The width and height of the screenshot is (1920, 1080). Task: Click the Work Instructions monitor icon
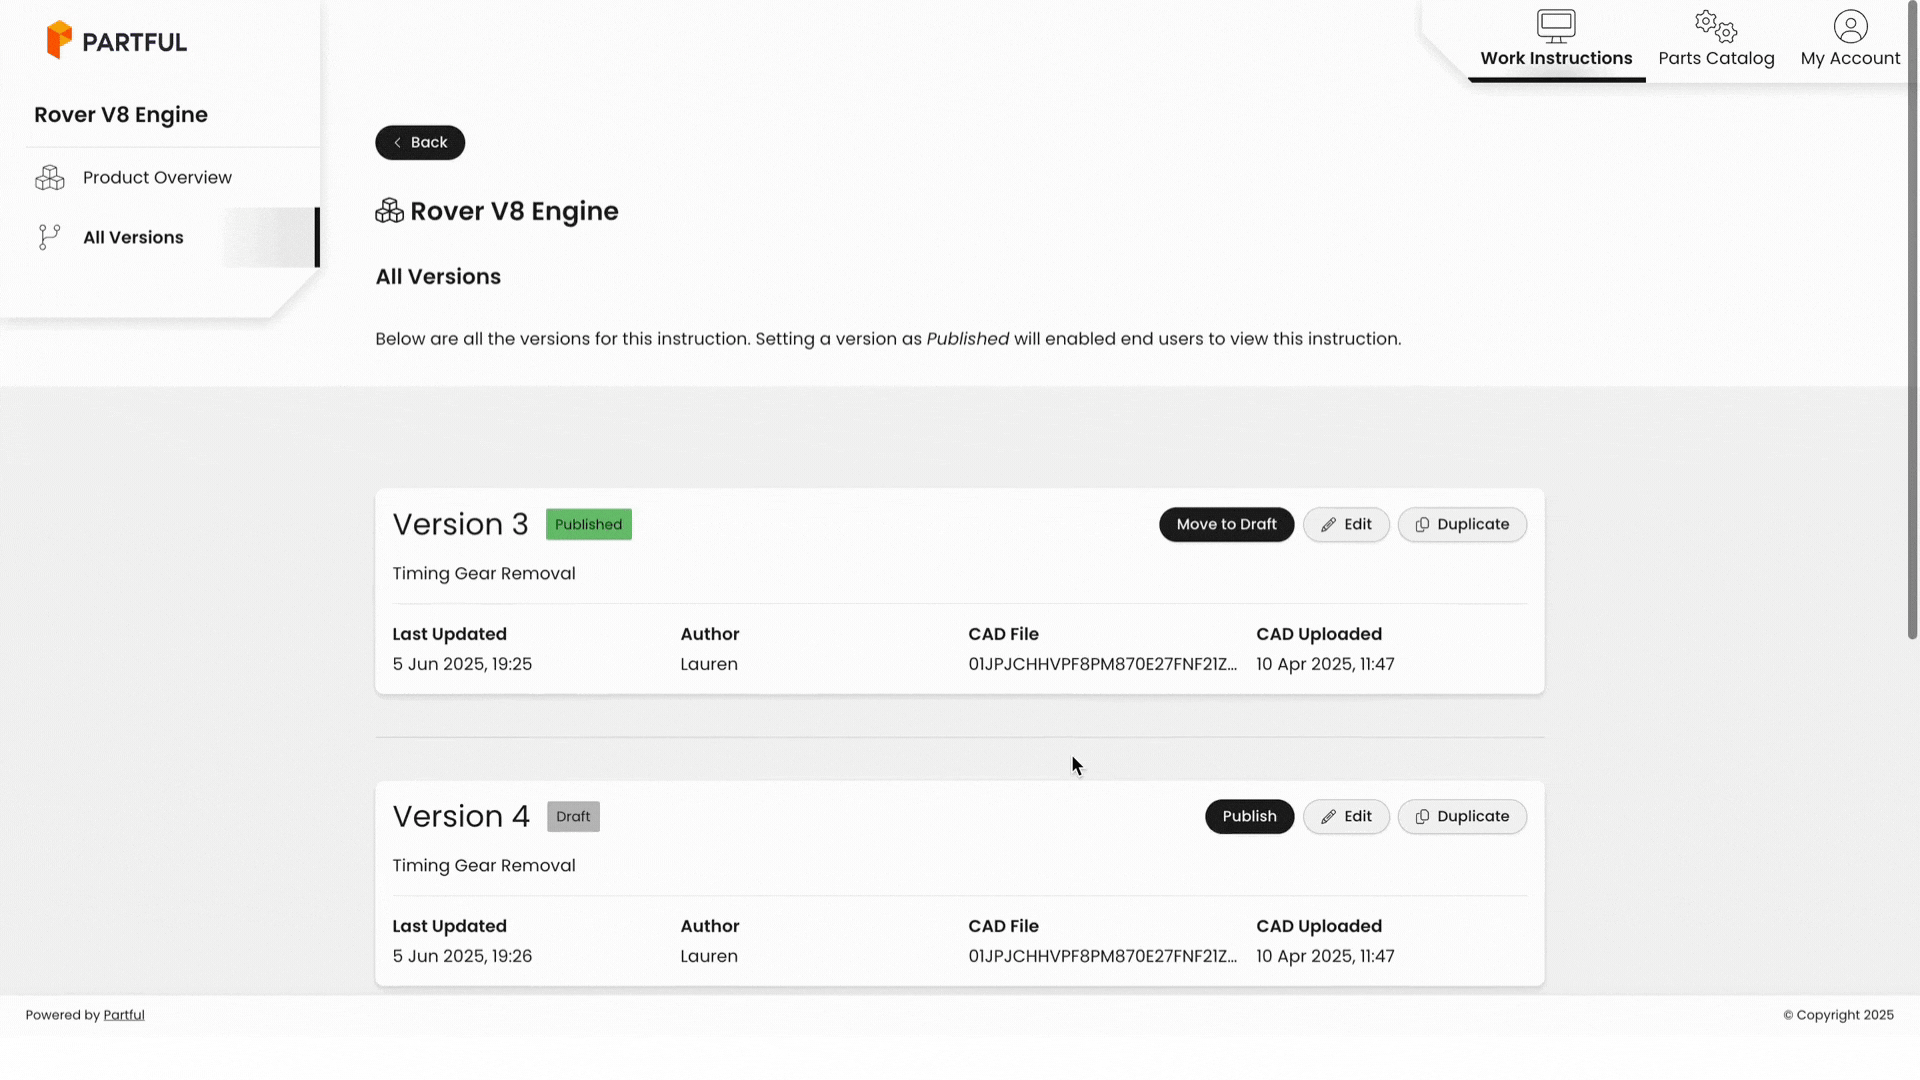point(1556,26)
